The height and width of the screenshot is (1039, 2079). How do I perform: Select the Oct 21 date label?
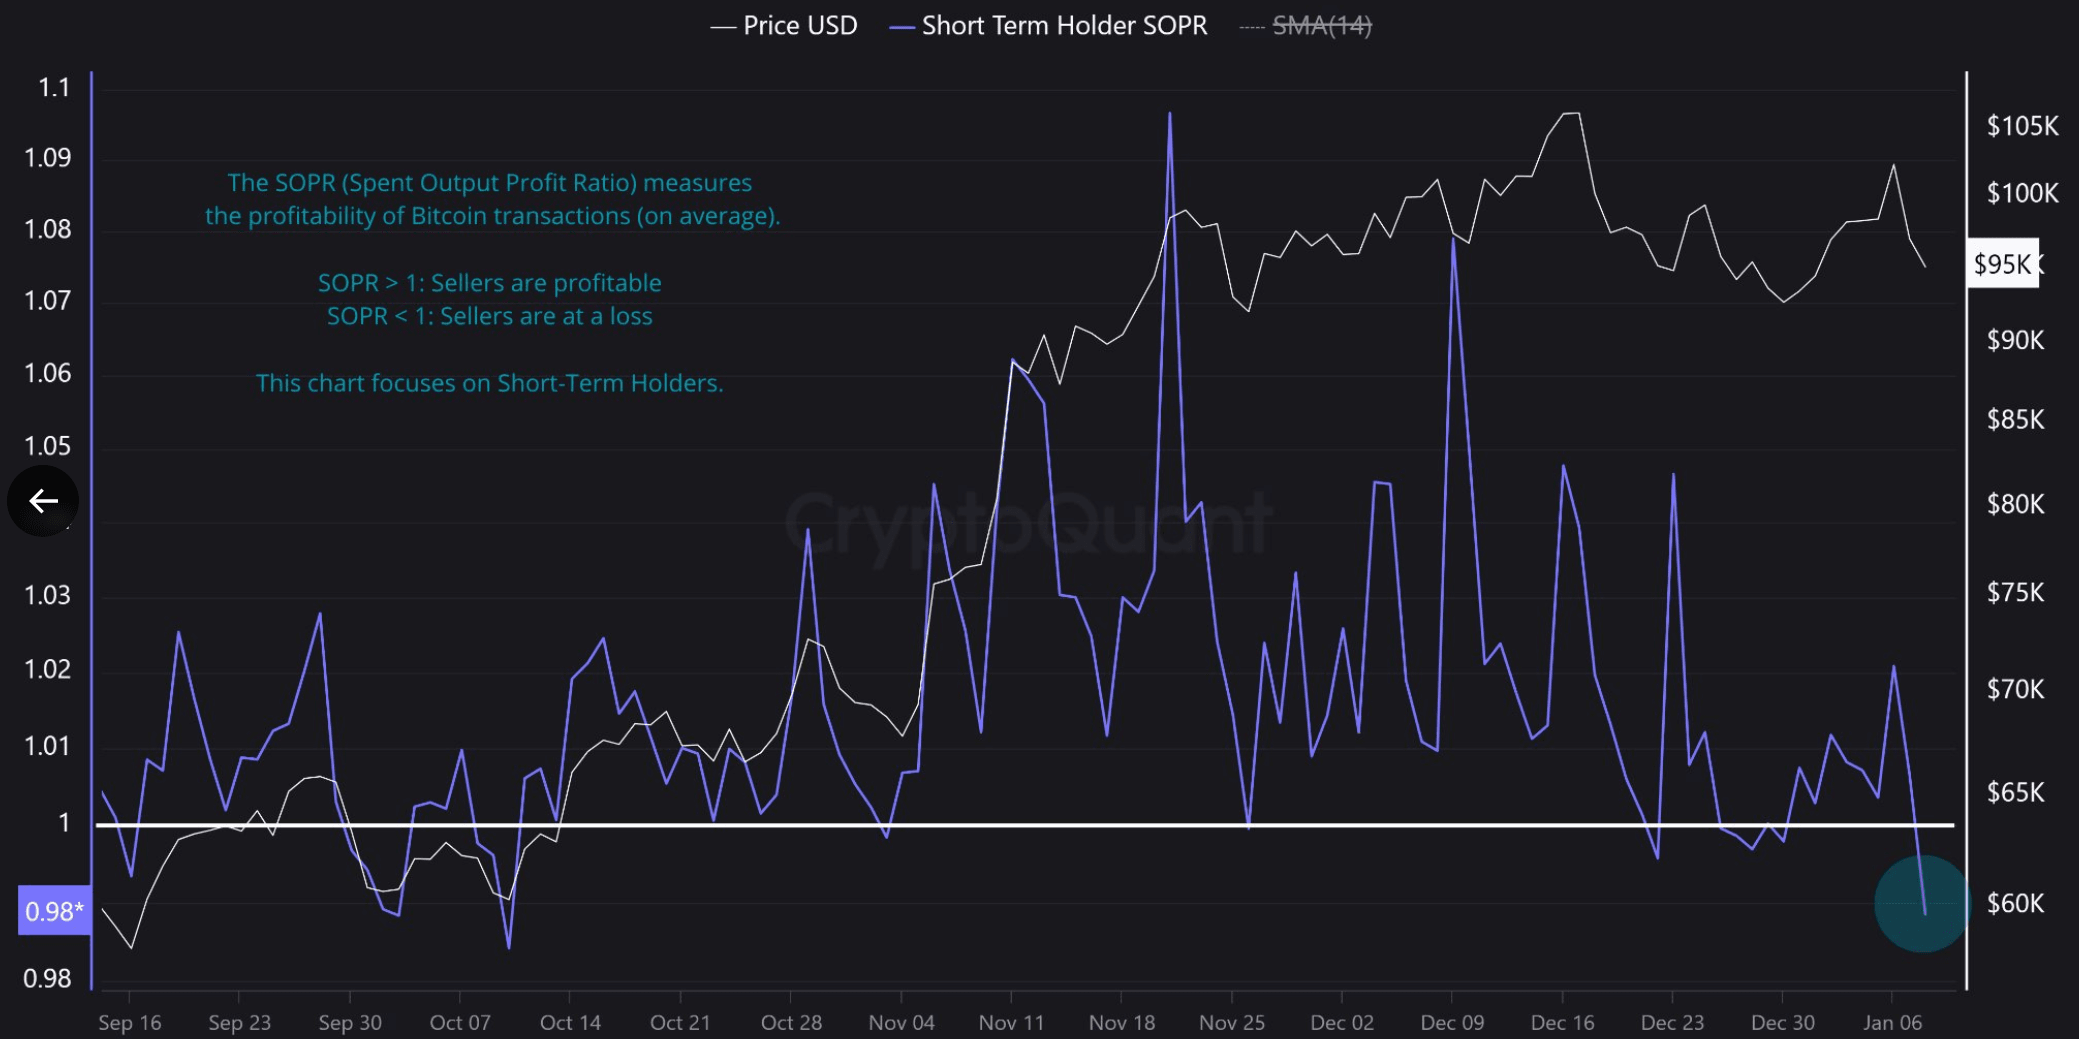pyautogui.click(x=680, y=1022)
